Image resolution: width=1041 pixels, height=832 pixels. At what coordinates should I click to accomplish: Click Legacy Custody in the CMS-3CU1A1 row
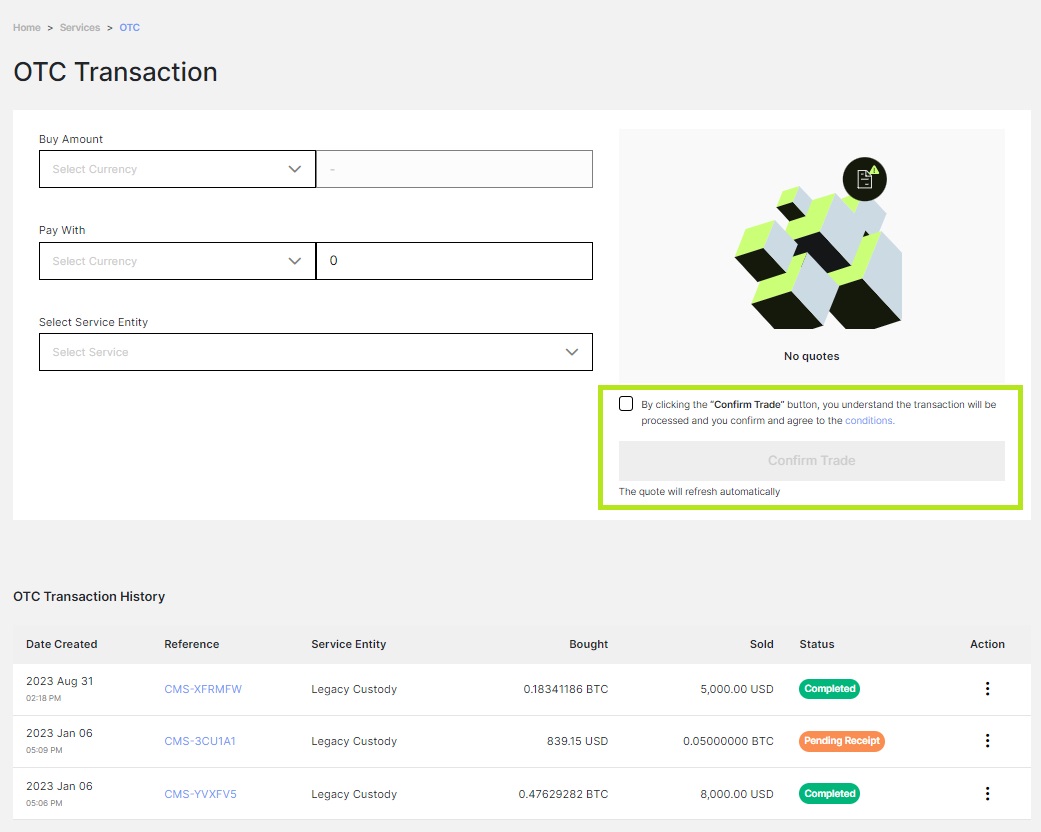(354, 741)
